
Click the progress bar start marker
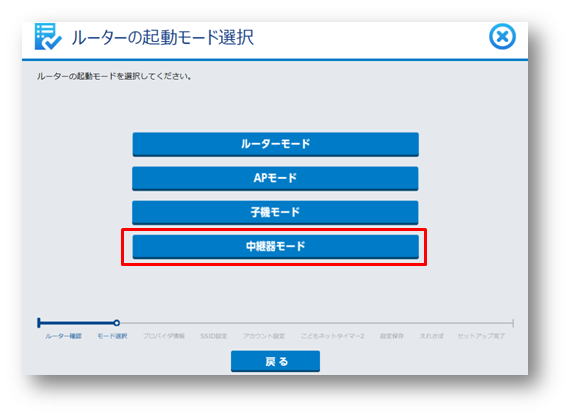(39, 322)
